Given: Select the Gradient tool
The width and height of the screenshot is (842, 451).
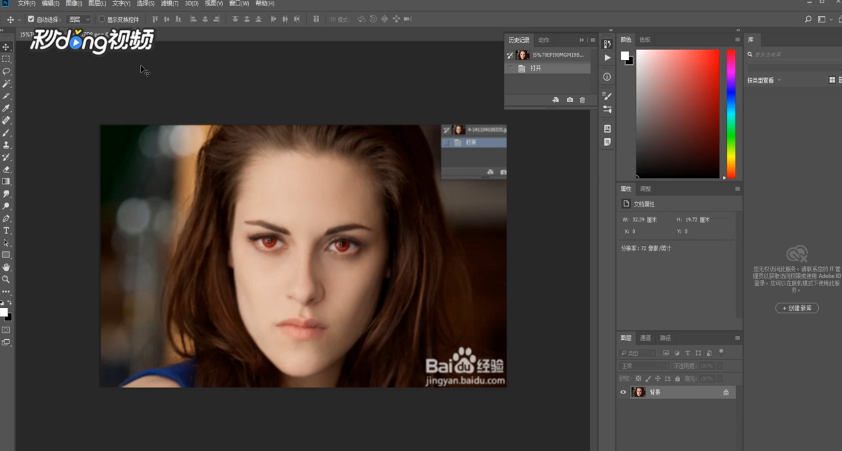Looking at the screenshot, I should (6, 181).
